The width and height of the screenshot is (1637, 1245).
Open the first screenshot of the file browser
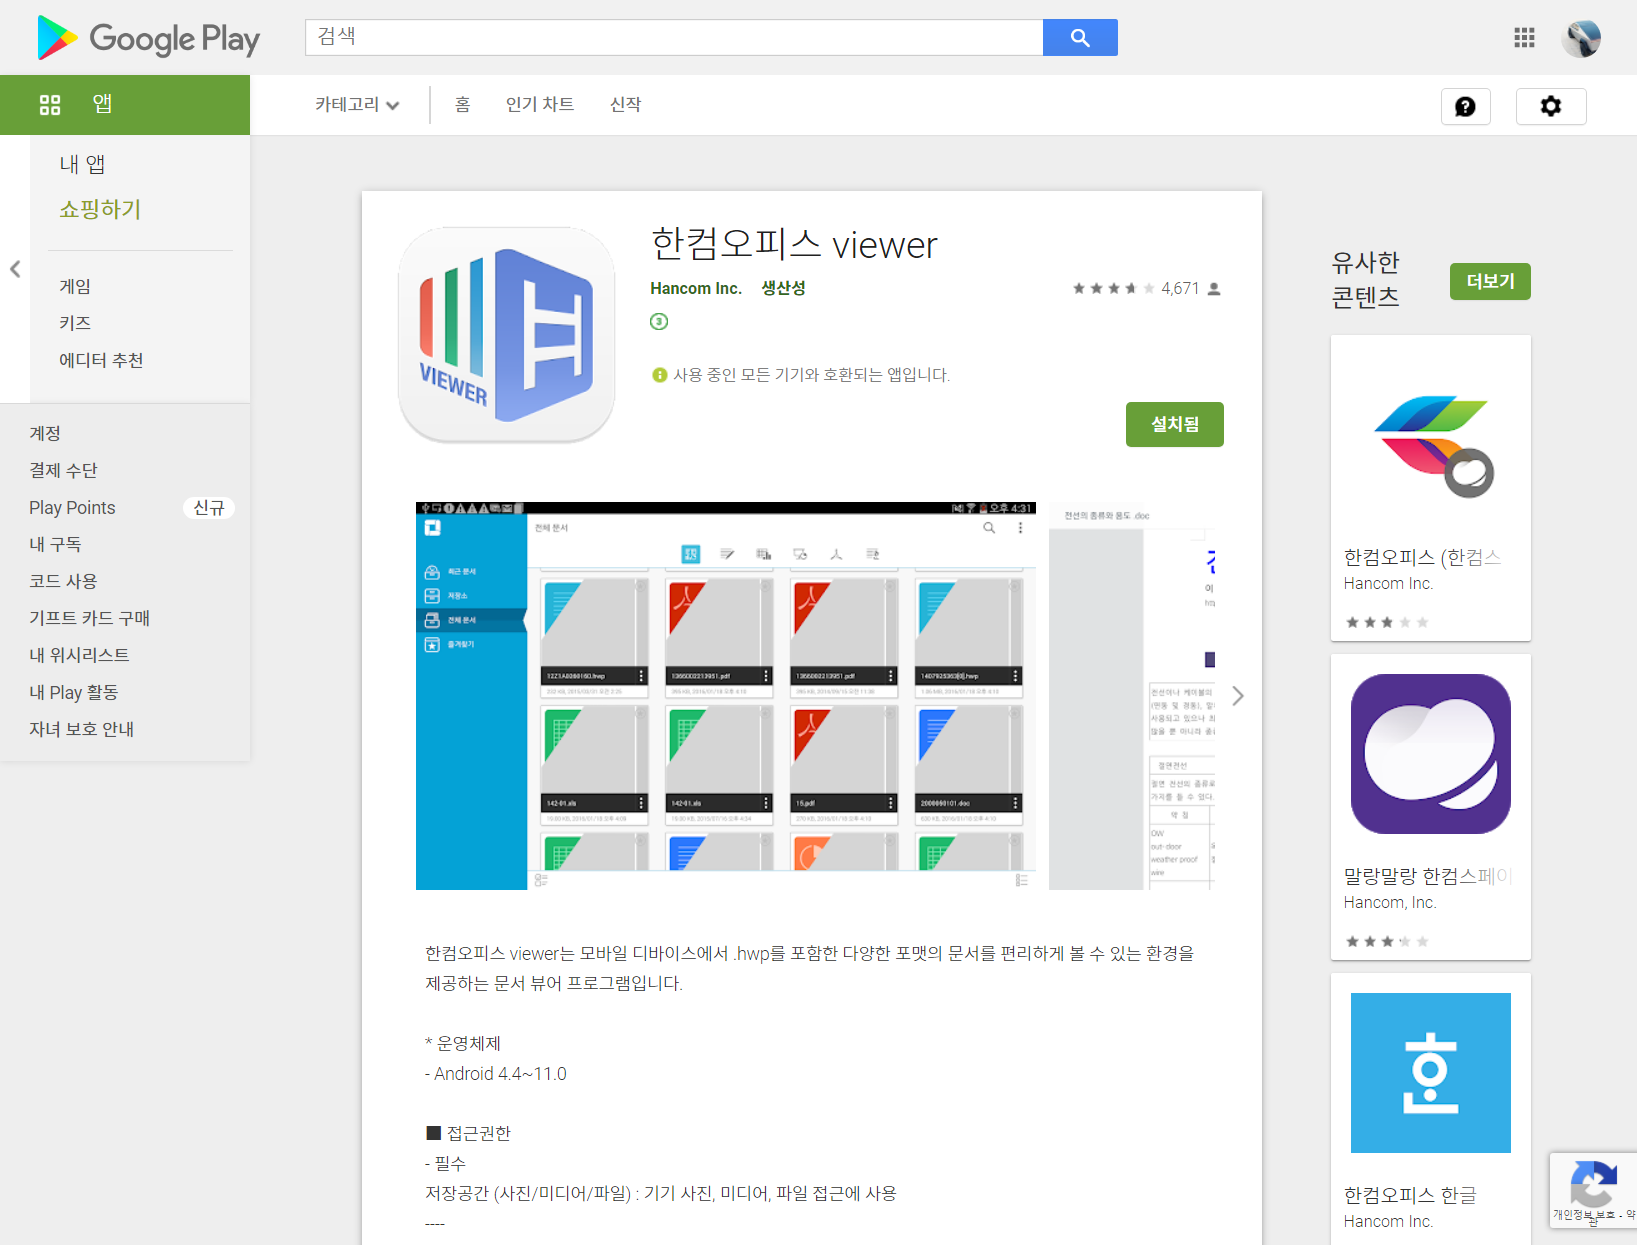(726, 696)
